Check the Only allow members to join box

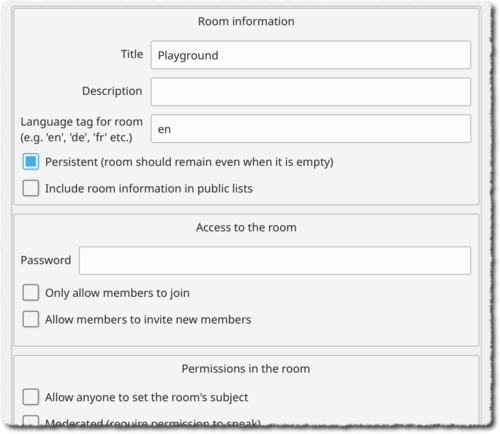31,292
